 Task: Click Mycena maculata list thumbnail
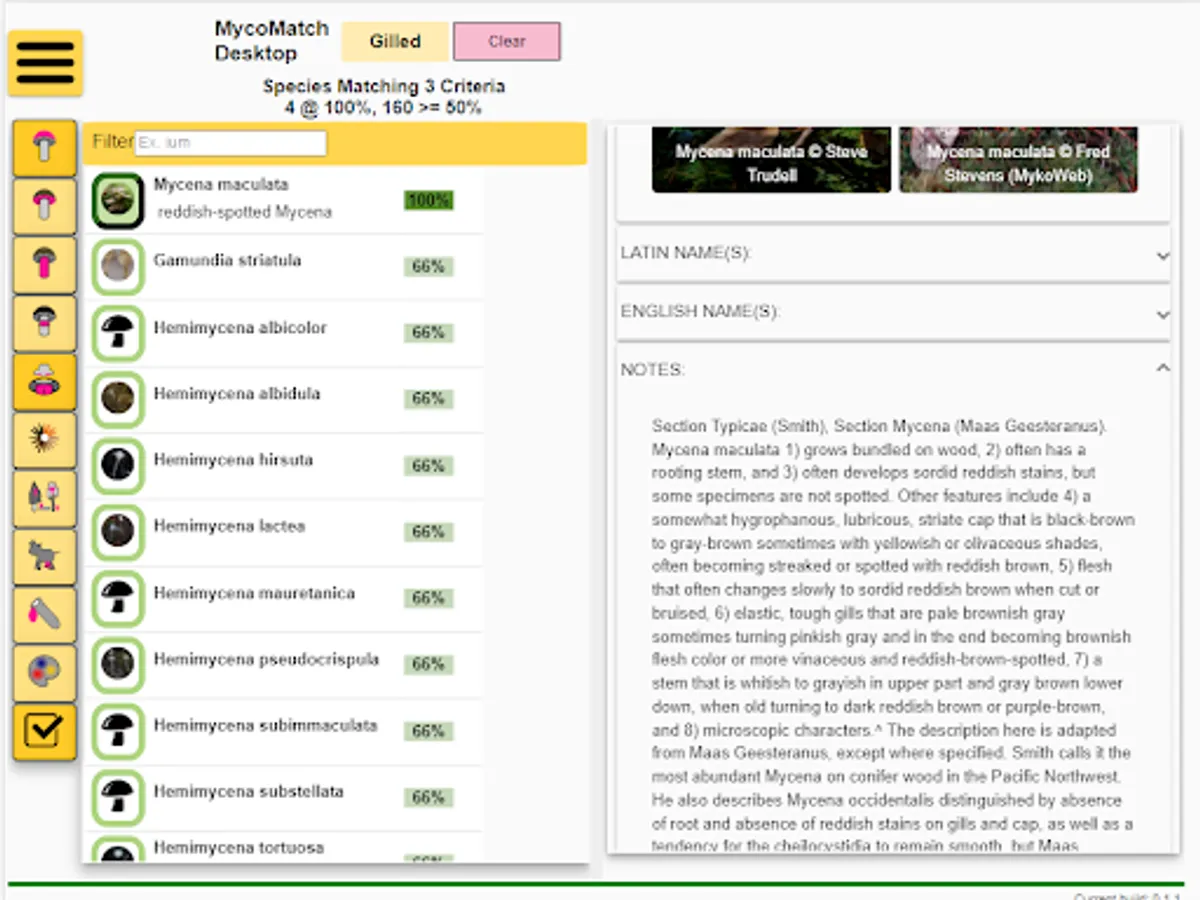pos(118,200)
